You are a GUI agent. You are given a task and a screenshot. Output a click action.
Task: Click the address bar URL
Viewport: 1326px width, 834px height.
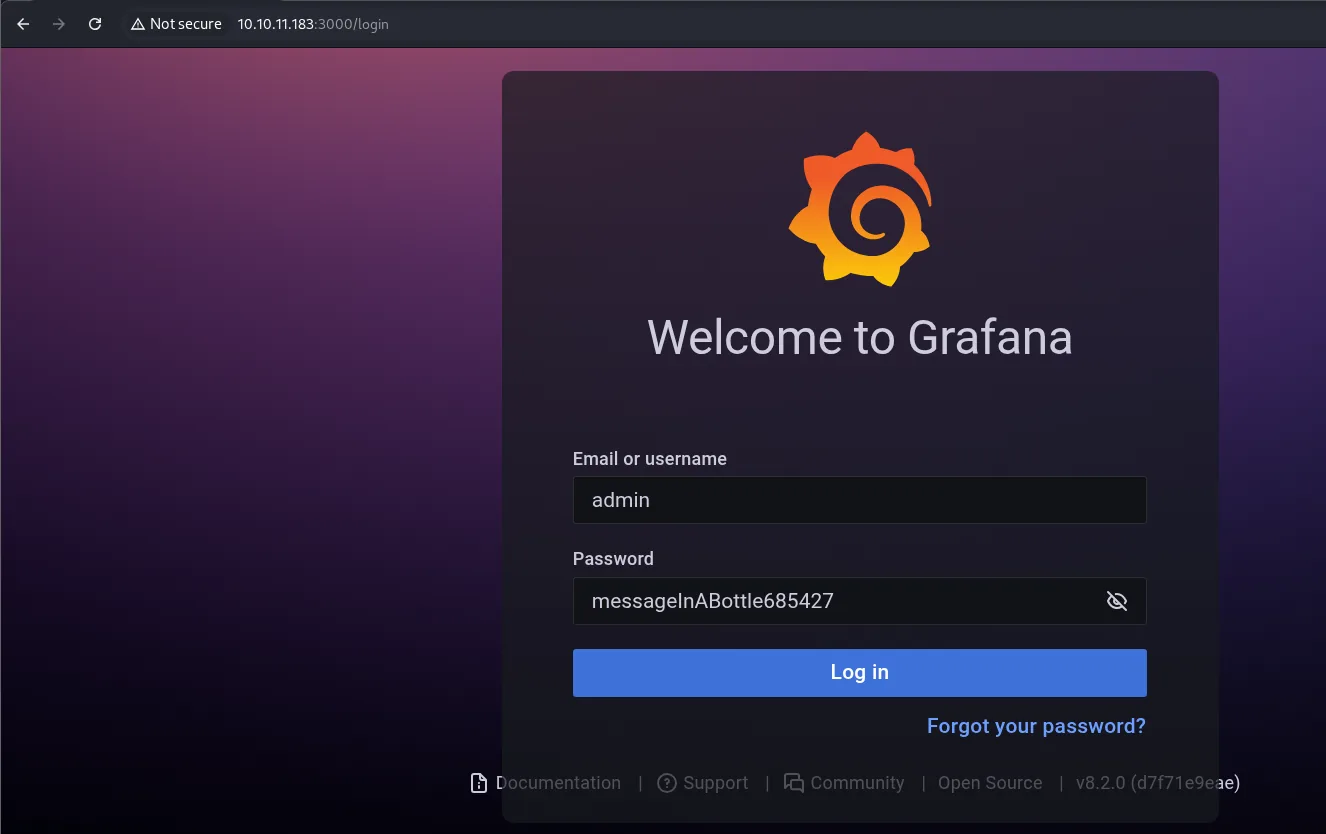coord(313,24)
